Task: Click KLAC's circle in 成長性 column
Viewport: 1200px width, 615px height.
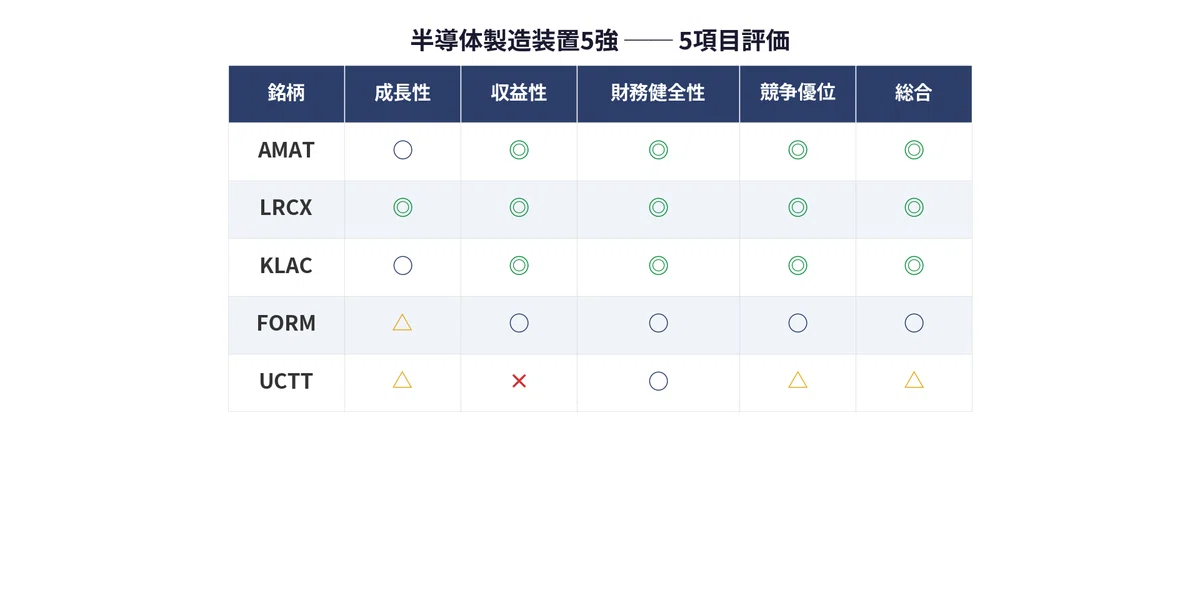Action: tap(402, 266)
